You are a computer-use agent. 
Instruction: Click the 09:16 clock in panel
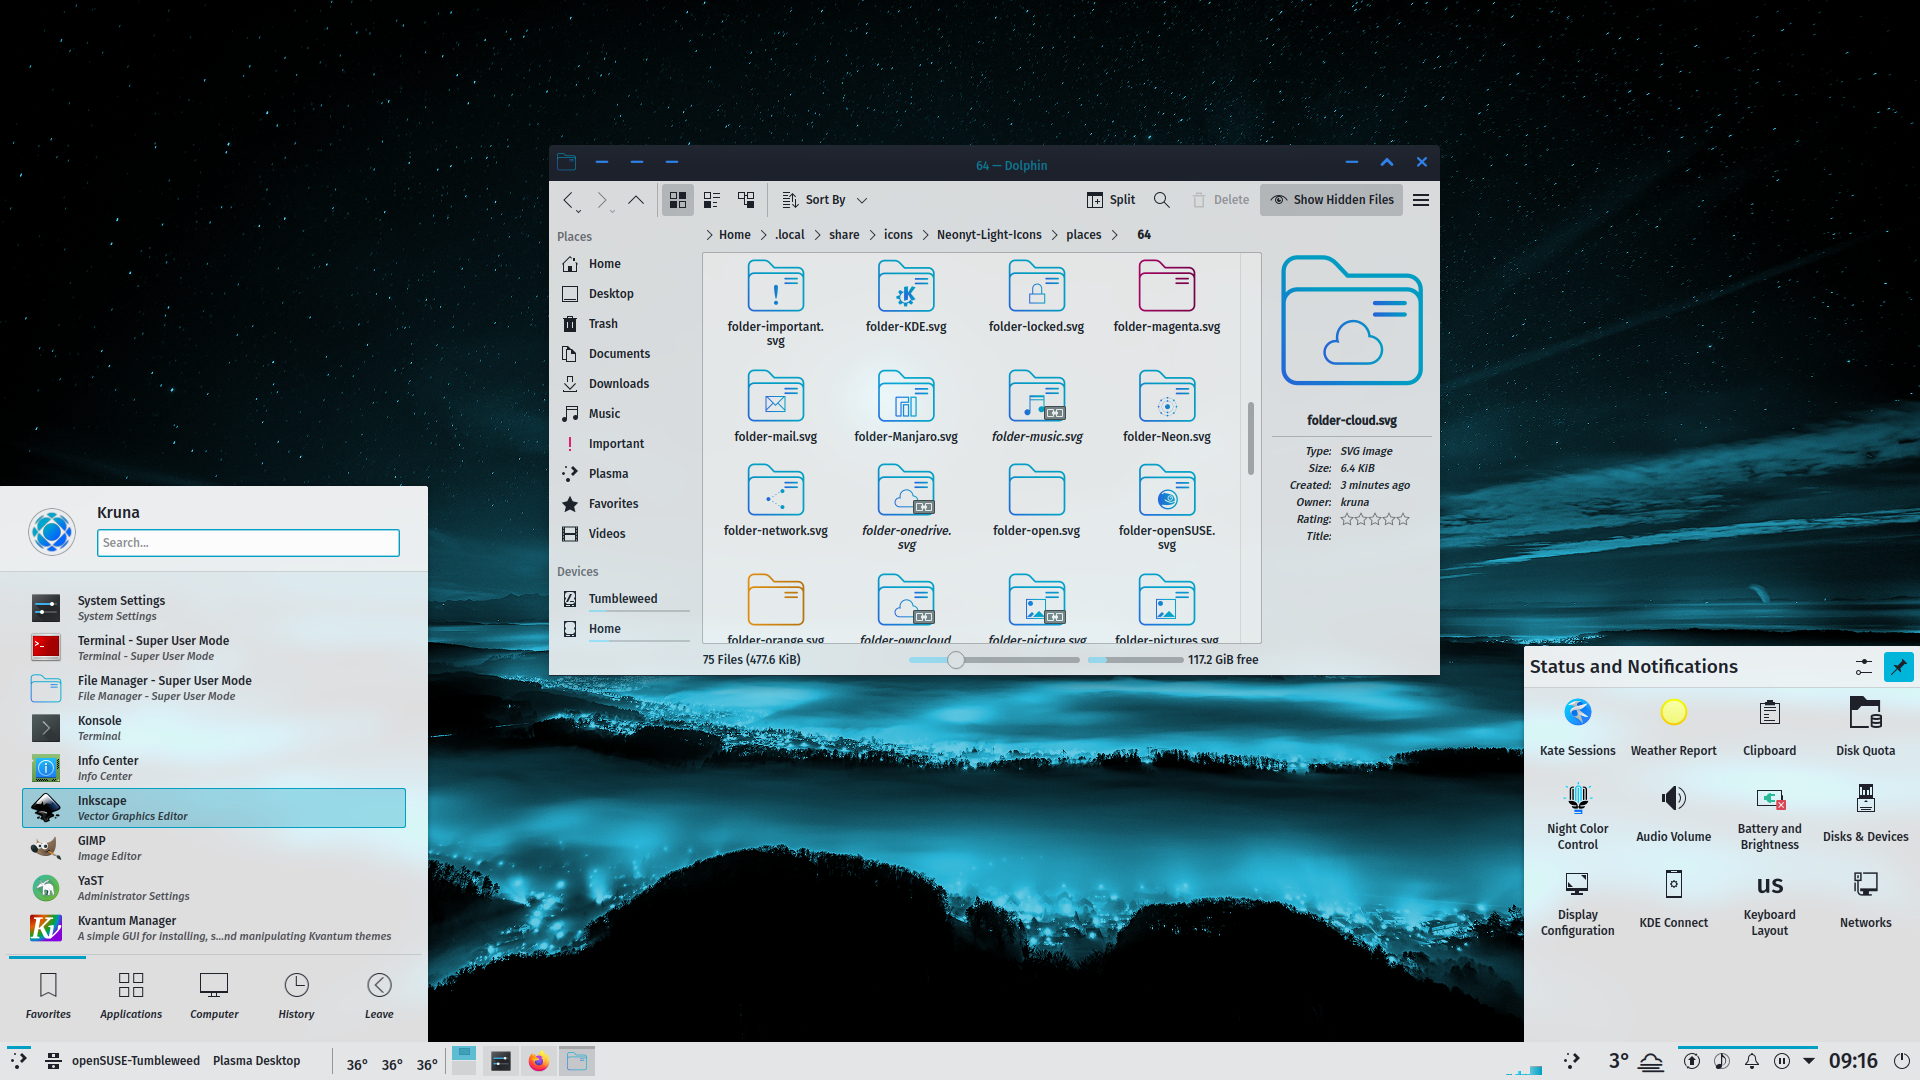(x=1853, y=1061)
